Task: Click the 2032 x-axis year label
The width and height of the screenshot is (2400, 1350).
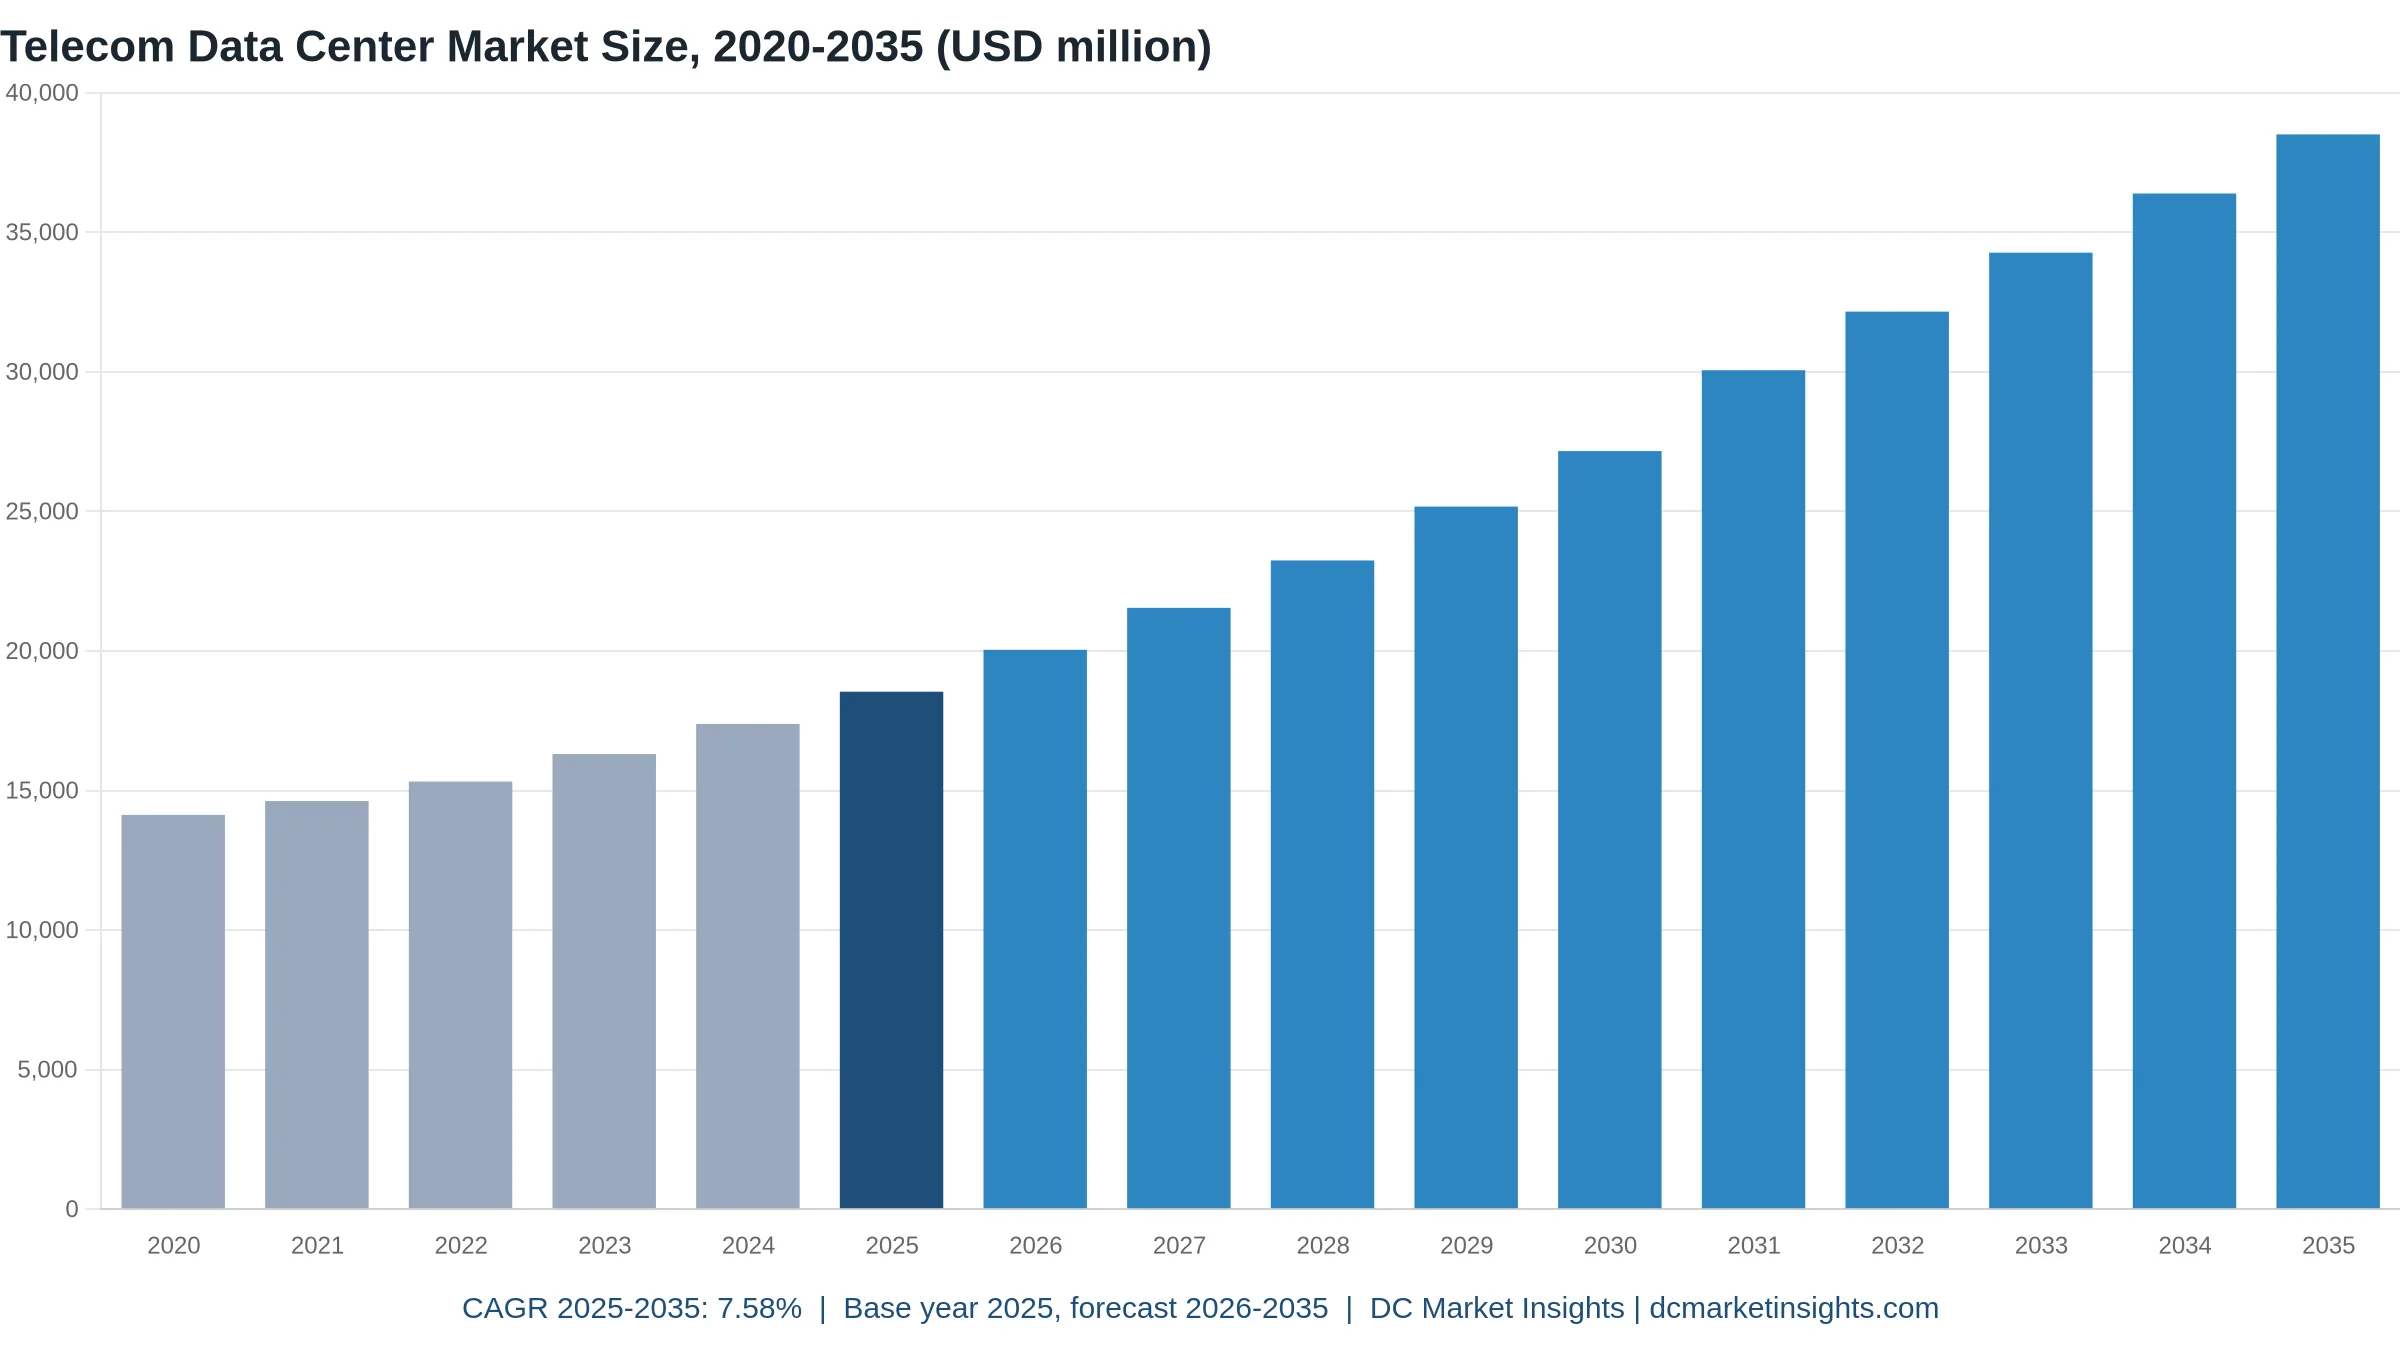Action: pos(1897,1246)
